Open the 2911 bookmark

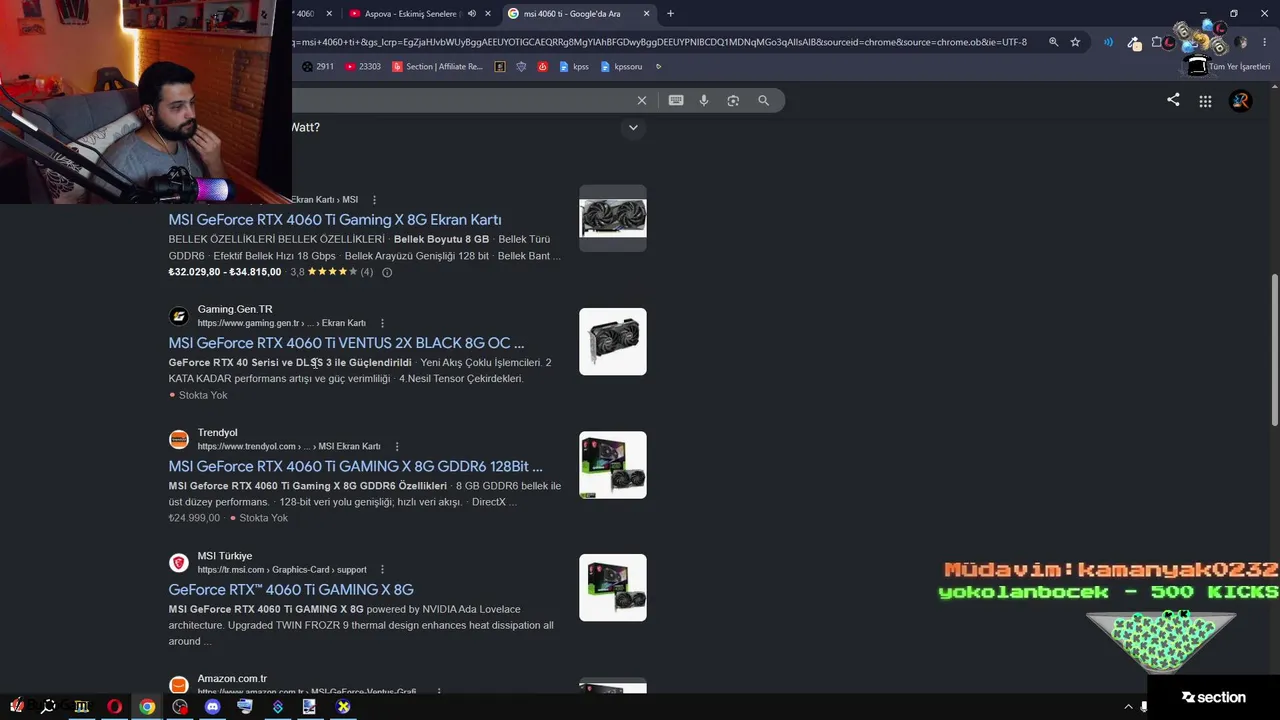pos(317,67)
